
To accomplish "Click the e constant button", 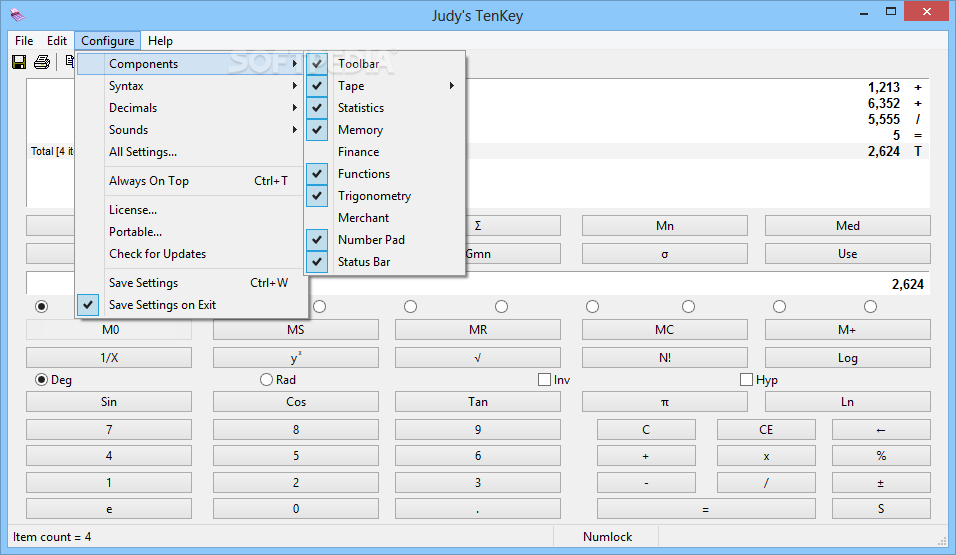I will point(109,509).
